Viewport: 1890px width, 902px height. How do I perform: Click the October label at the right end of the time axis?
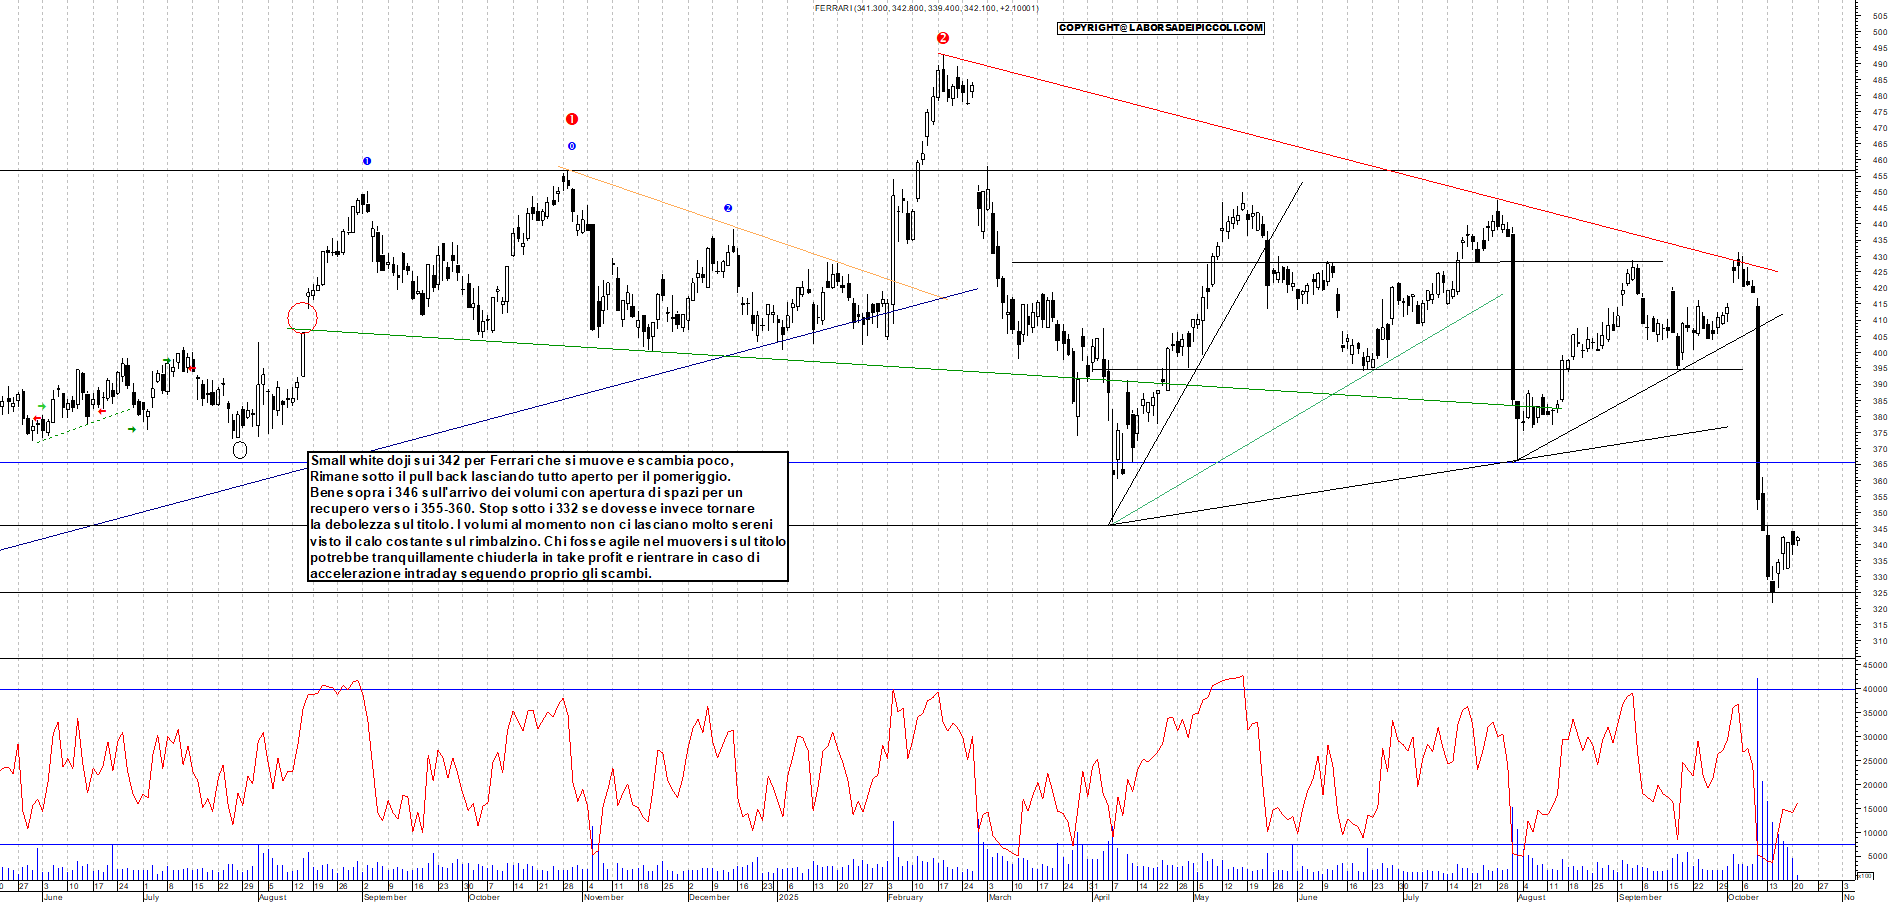click(1743, 897)
